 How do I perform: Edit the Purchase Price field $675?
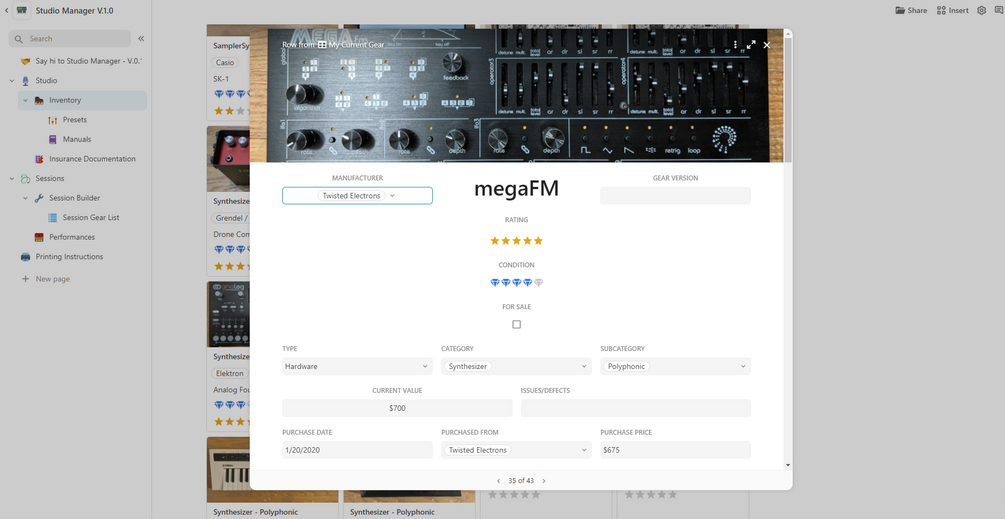676,450
